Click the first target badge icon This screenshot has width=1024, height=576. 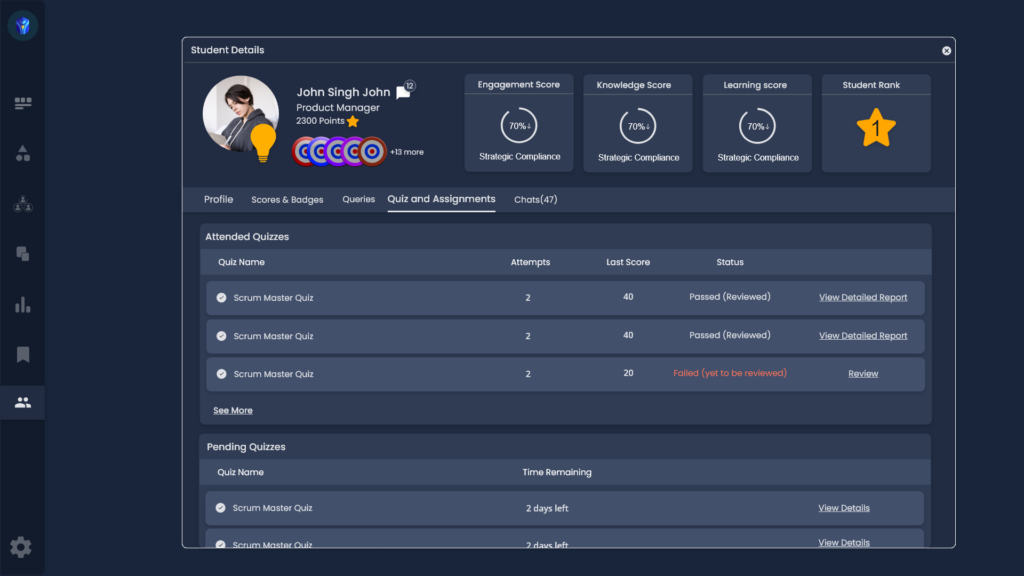(x=305, y=152)
